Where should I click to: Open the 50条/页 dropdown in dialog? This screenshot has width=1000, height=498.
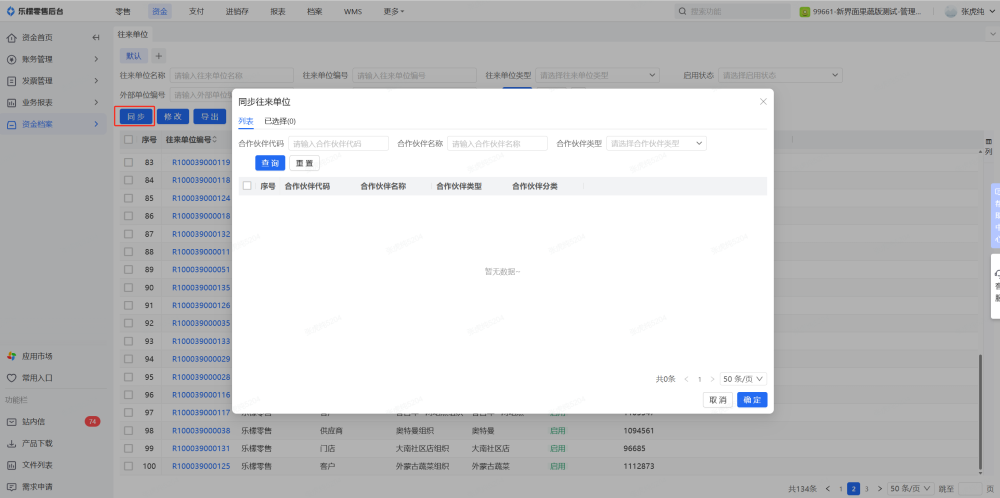pos(743,379)
